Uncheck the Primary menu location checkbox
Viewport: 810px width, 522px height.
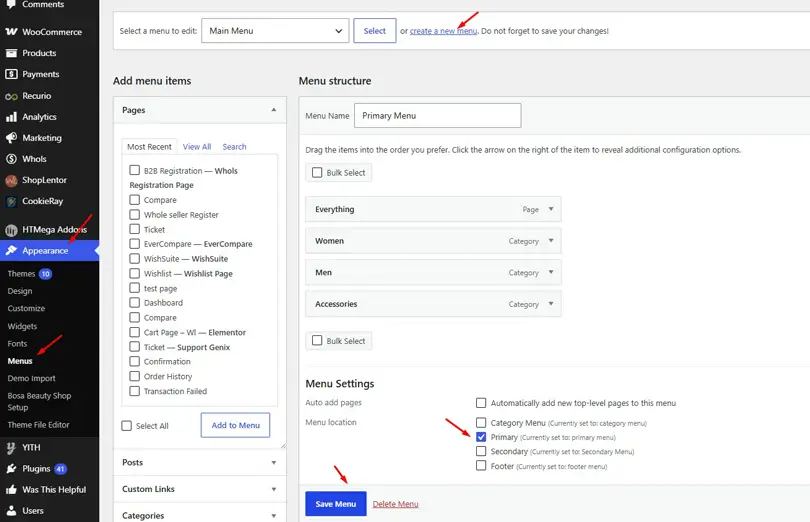(x=481, y=437)
